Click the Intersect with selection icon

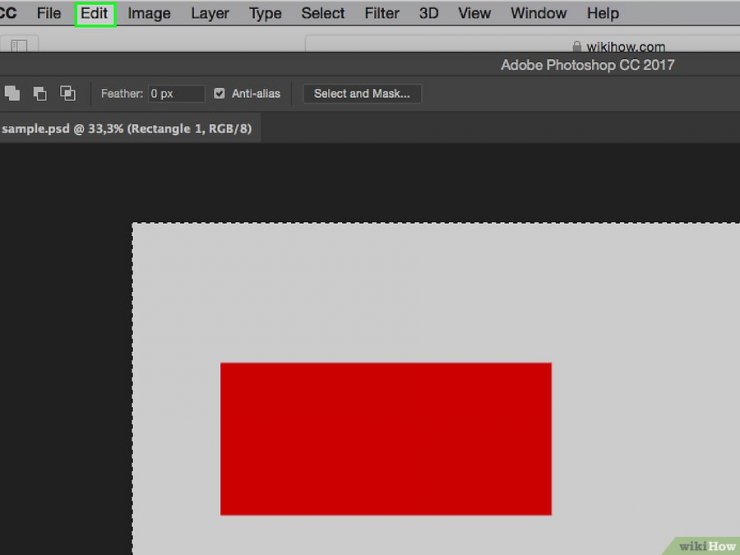(x=67, y=93)
